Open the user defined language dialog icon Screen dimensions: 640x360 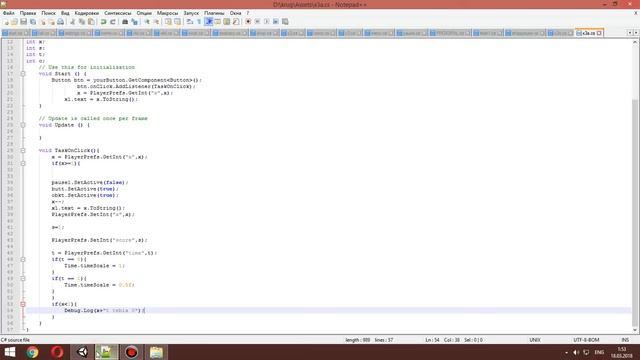point(218,22)
